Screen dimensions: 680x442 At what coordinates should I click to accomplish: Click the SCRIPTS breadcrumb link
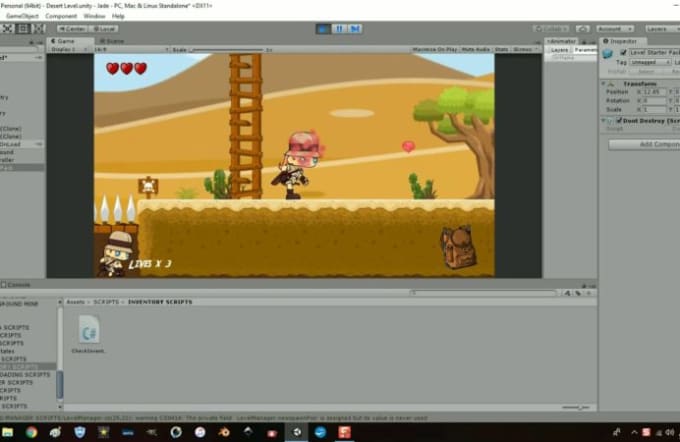(x=106, y=302)
